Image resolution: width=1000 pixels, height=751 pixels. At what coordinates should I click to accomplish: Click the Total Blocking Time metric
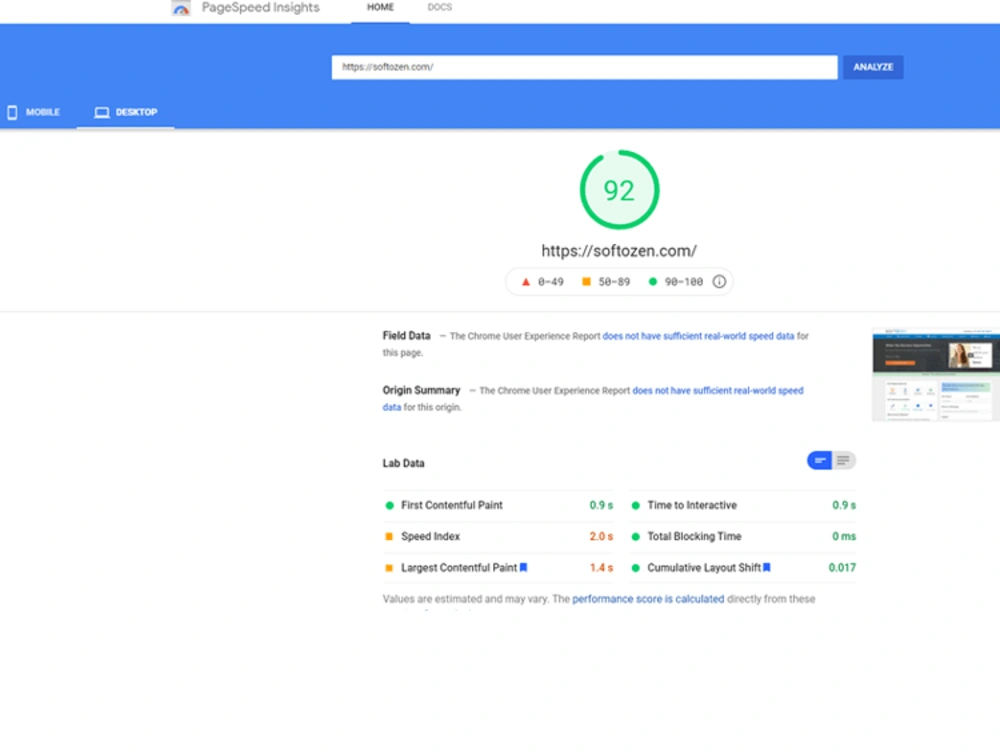tap(743, 537)
